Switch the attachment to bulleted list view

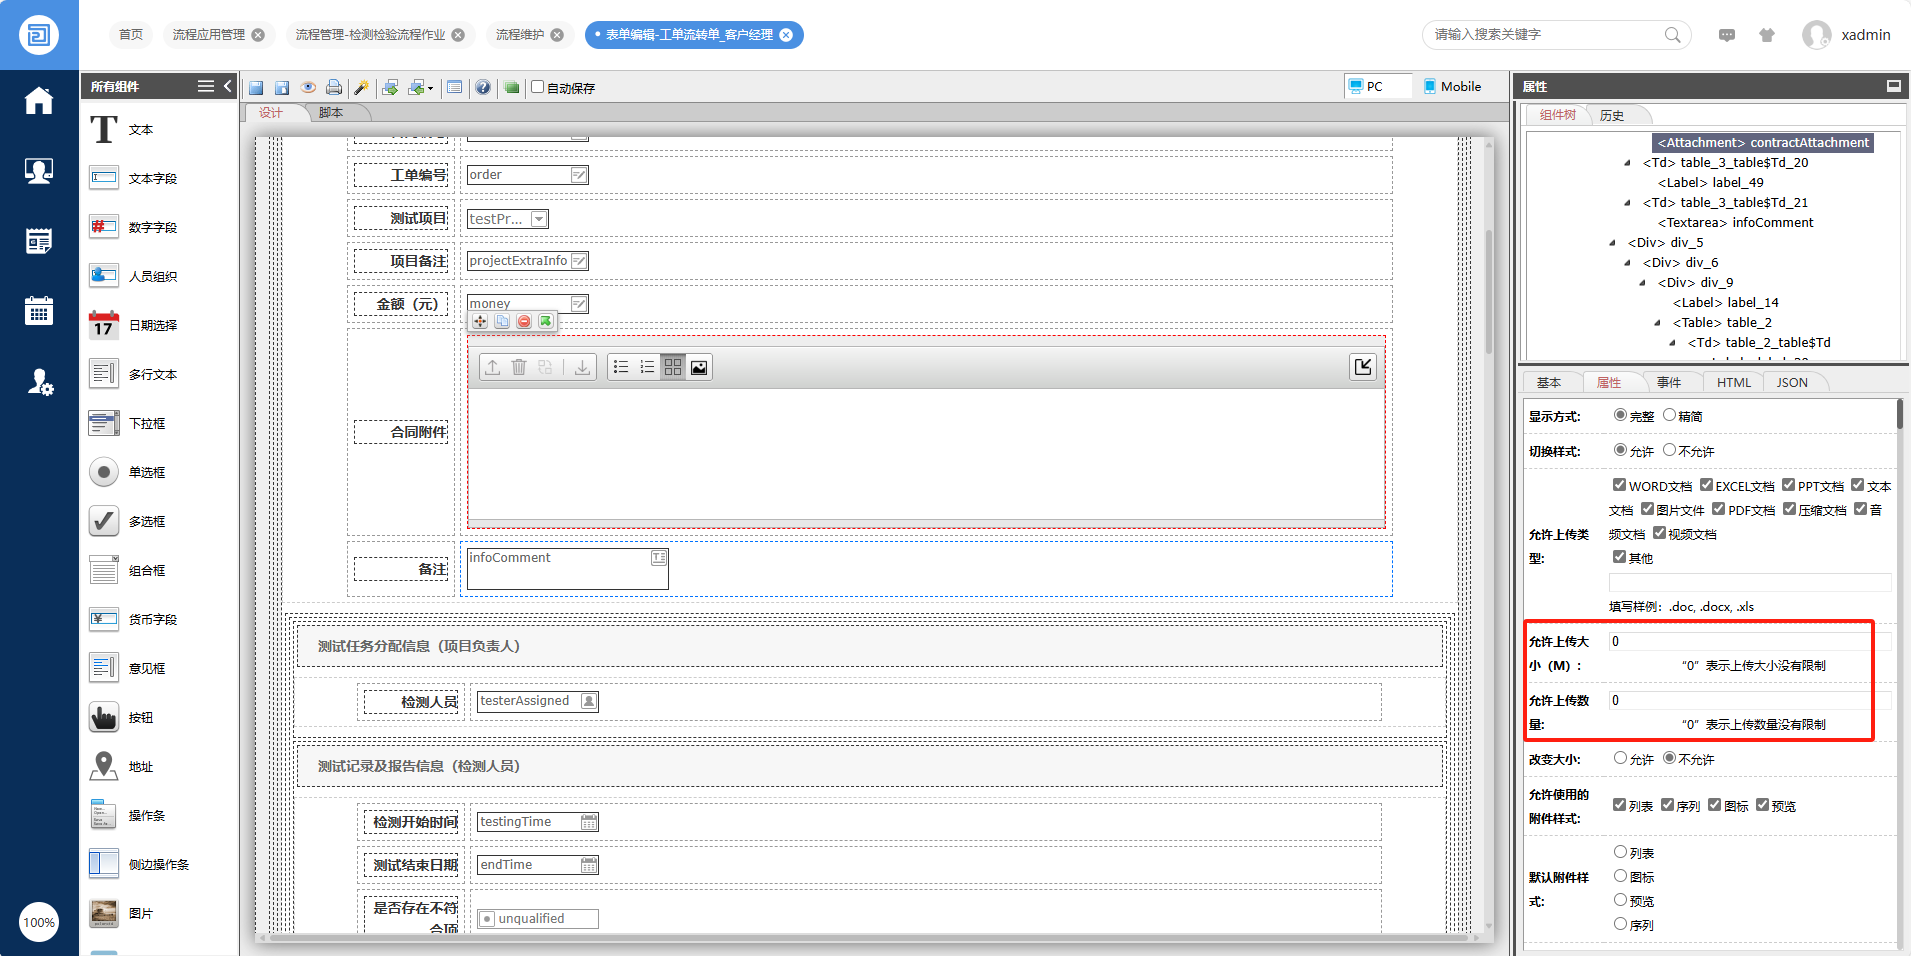pyautogui.click(x=621, y=367)
